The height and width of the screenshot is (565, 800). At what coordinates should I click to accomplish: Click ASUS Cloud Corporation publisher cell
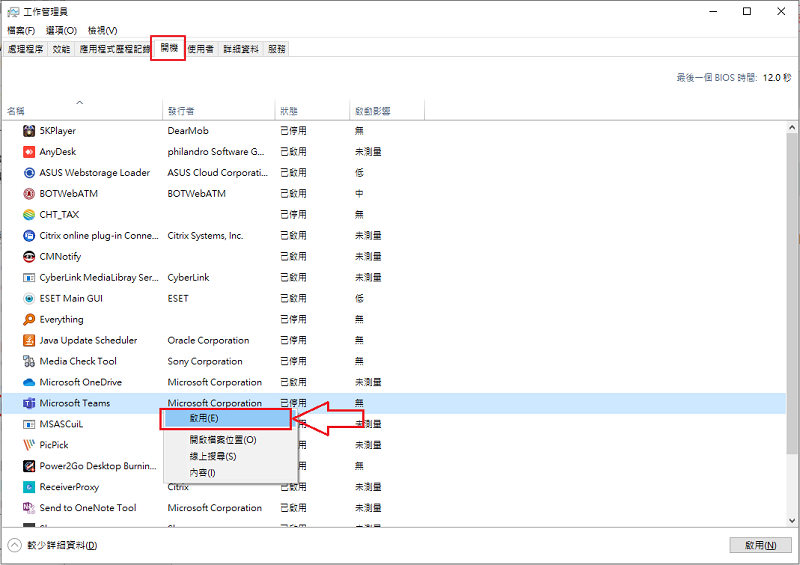click(x=217, y=173)
